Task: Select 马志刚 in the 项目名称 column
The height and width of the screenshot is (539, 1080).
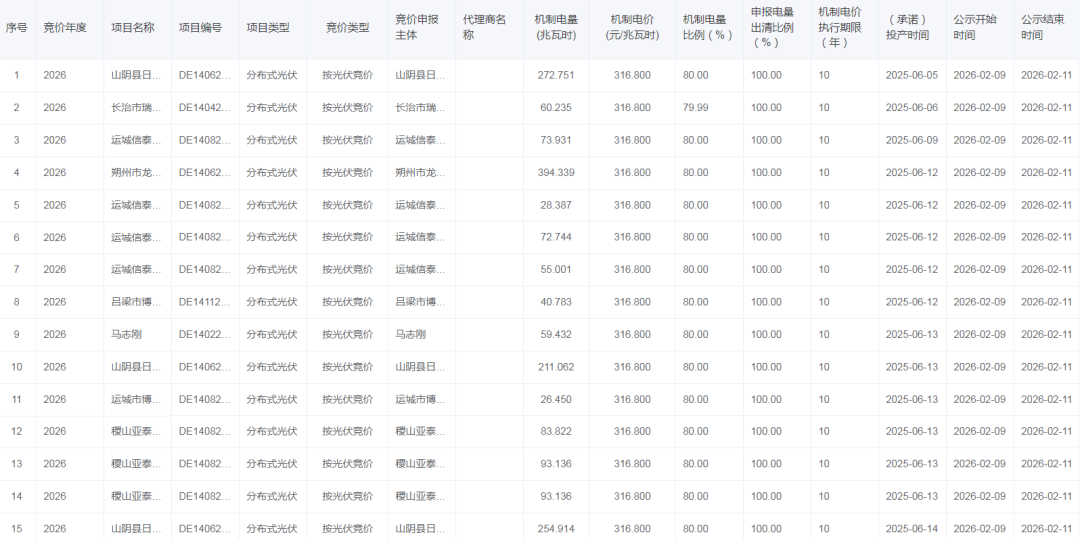Action: pos(128,335)
